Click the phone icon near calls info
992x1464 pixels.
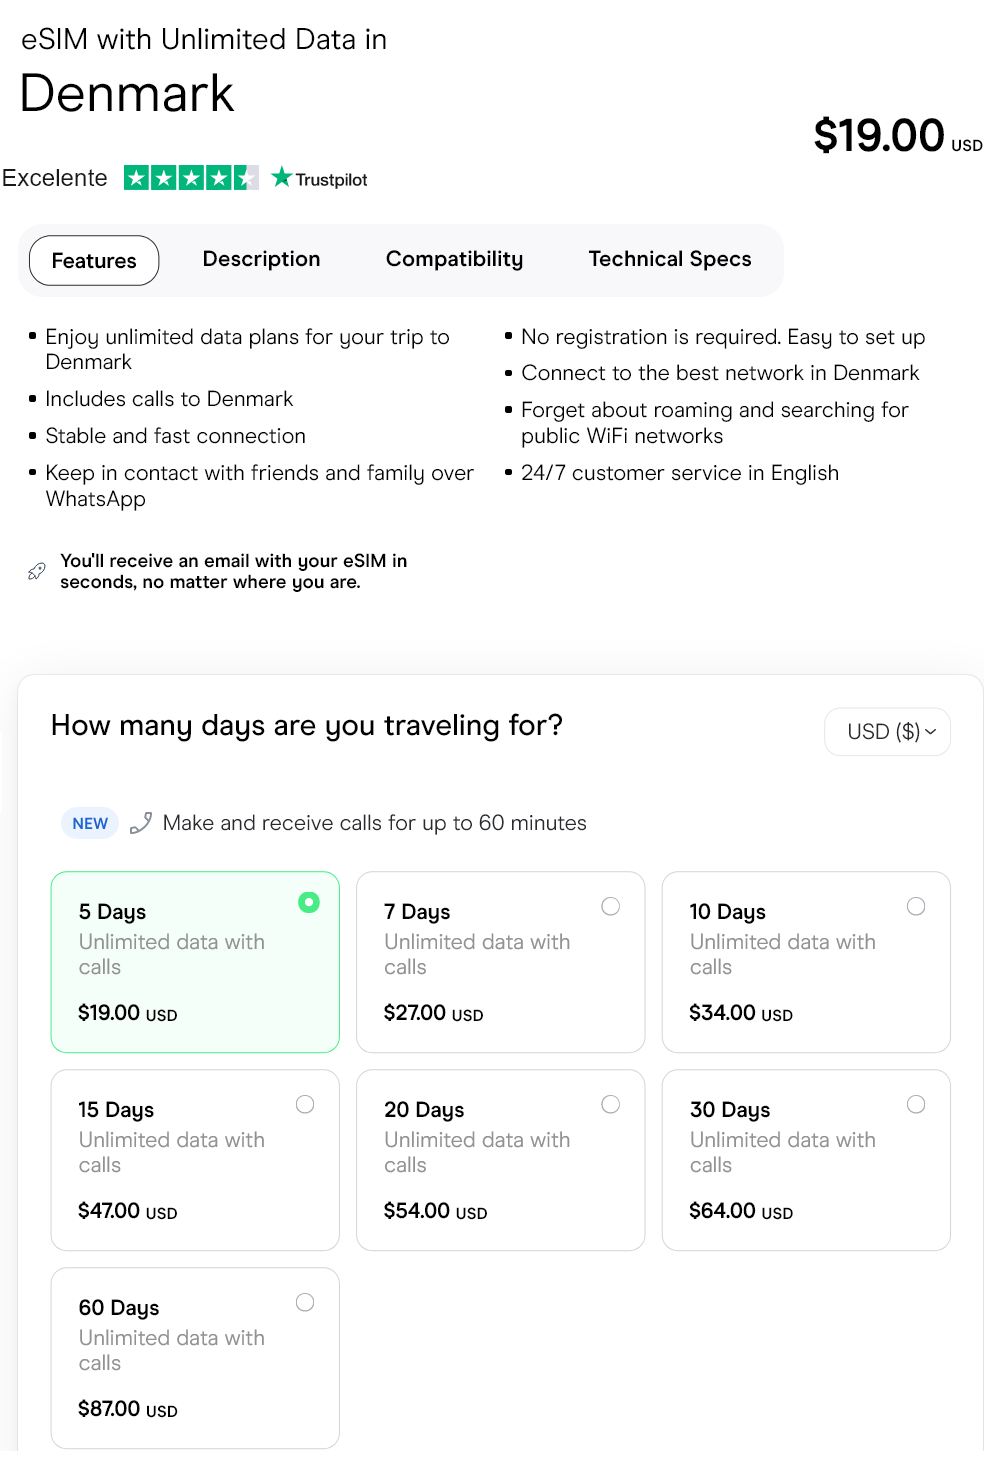pos(141,823)
